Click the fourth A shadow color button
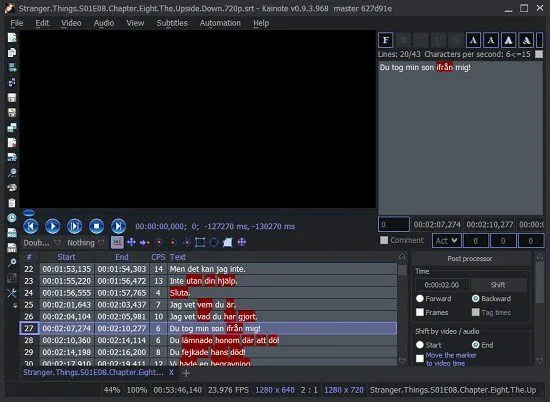Viewport: 550px width, 402px height. [526, 40]
